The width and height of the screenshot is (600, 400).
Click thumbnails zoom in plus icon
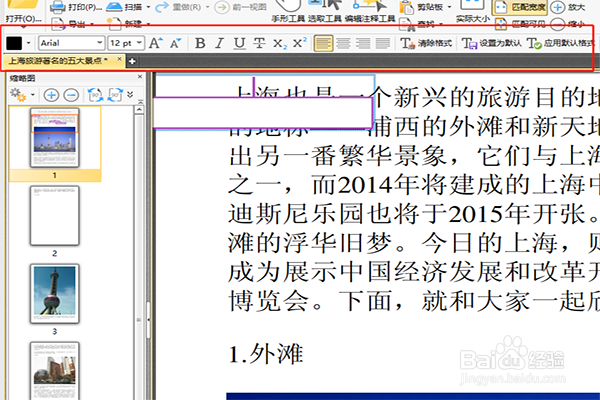point(51,95)
